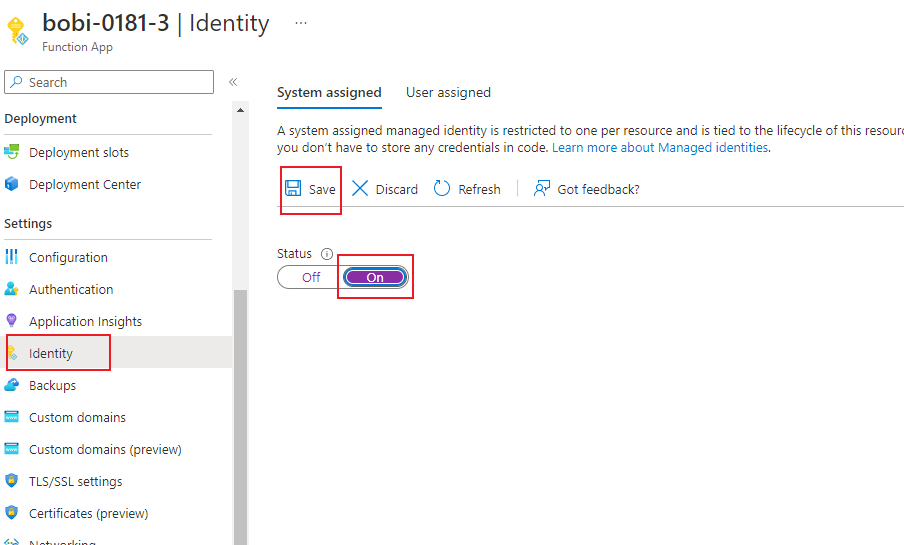Click the Backups cloud icon
904x545 pixels.
(x=12, y=385)
